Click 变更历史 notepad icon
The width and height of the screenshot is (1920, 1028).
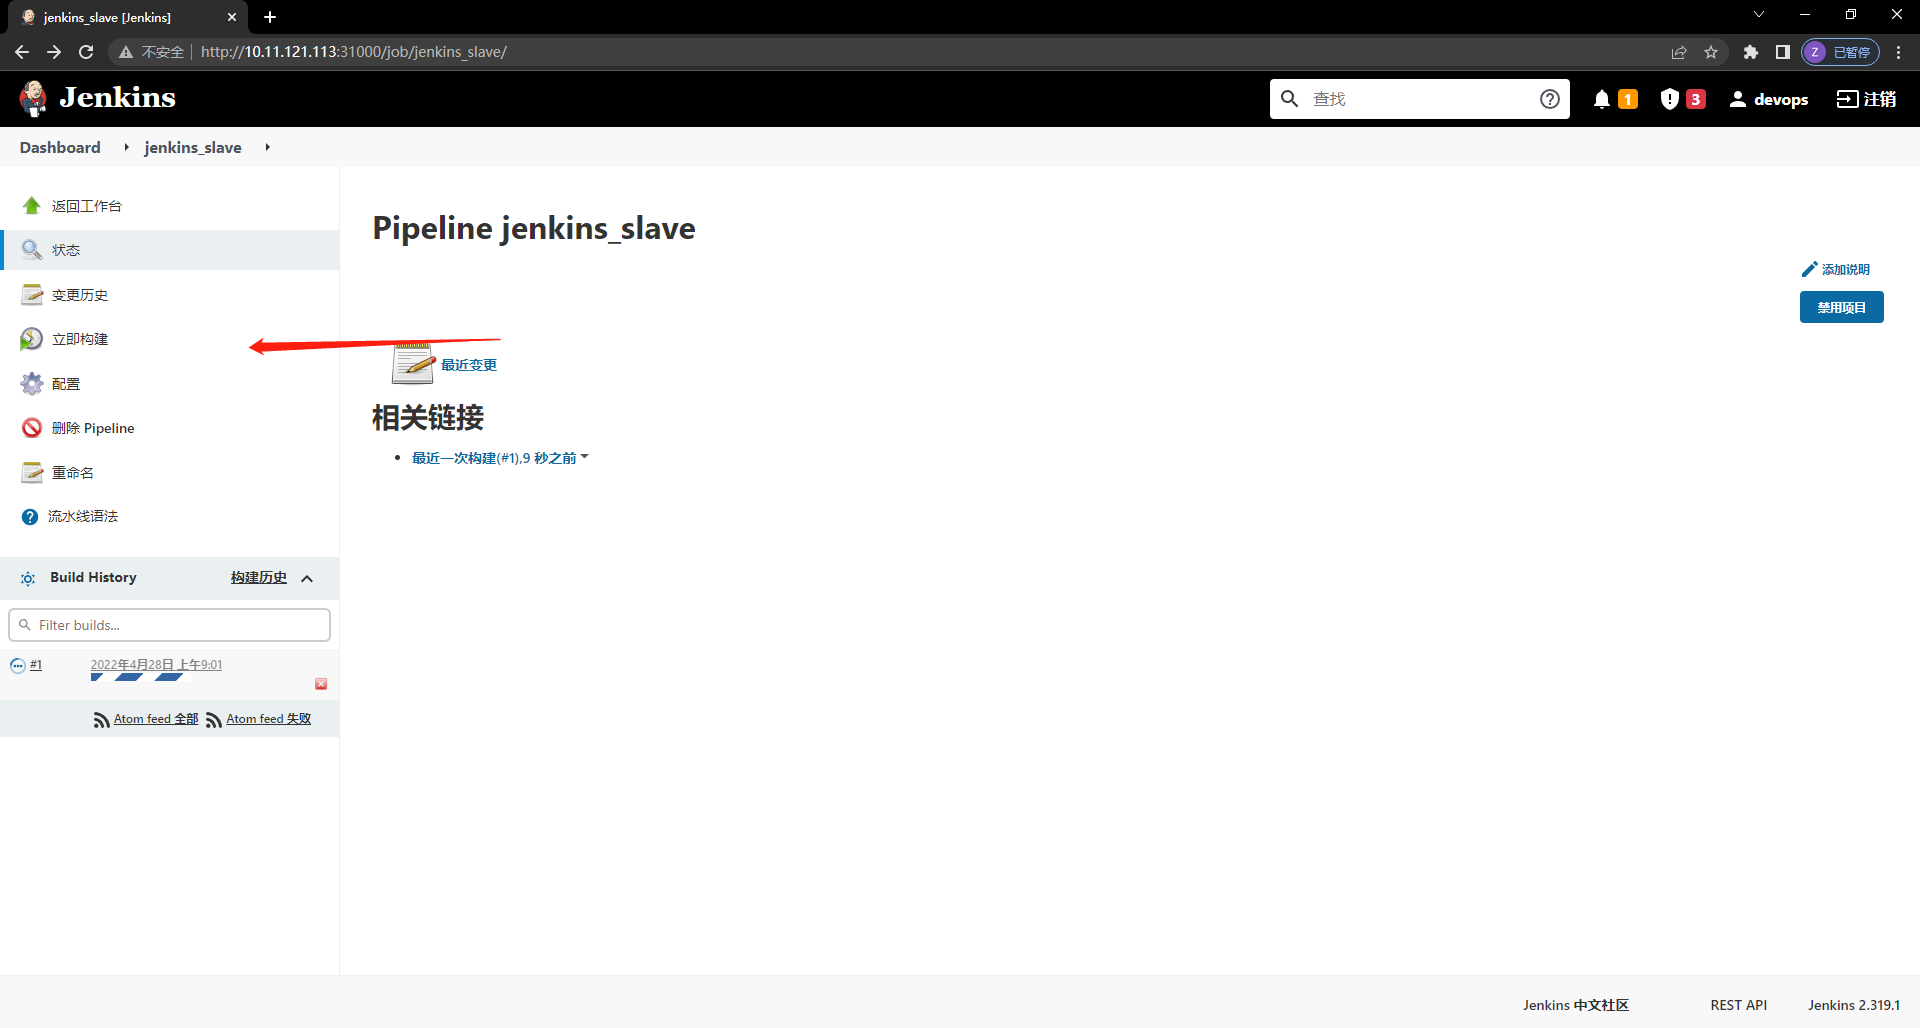click(x=32, y=294)
